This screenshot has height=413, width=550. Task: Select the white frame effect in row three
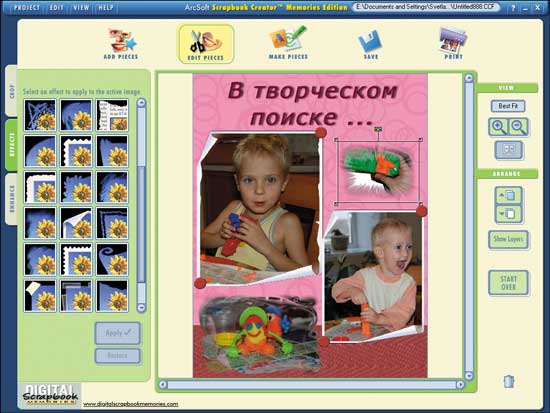pos(40,187)
